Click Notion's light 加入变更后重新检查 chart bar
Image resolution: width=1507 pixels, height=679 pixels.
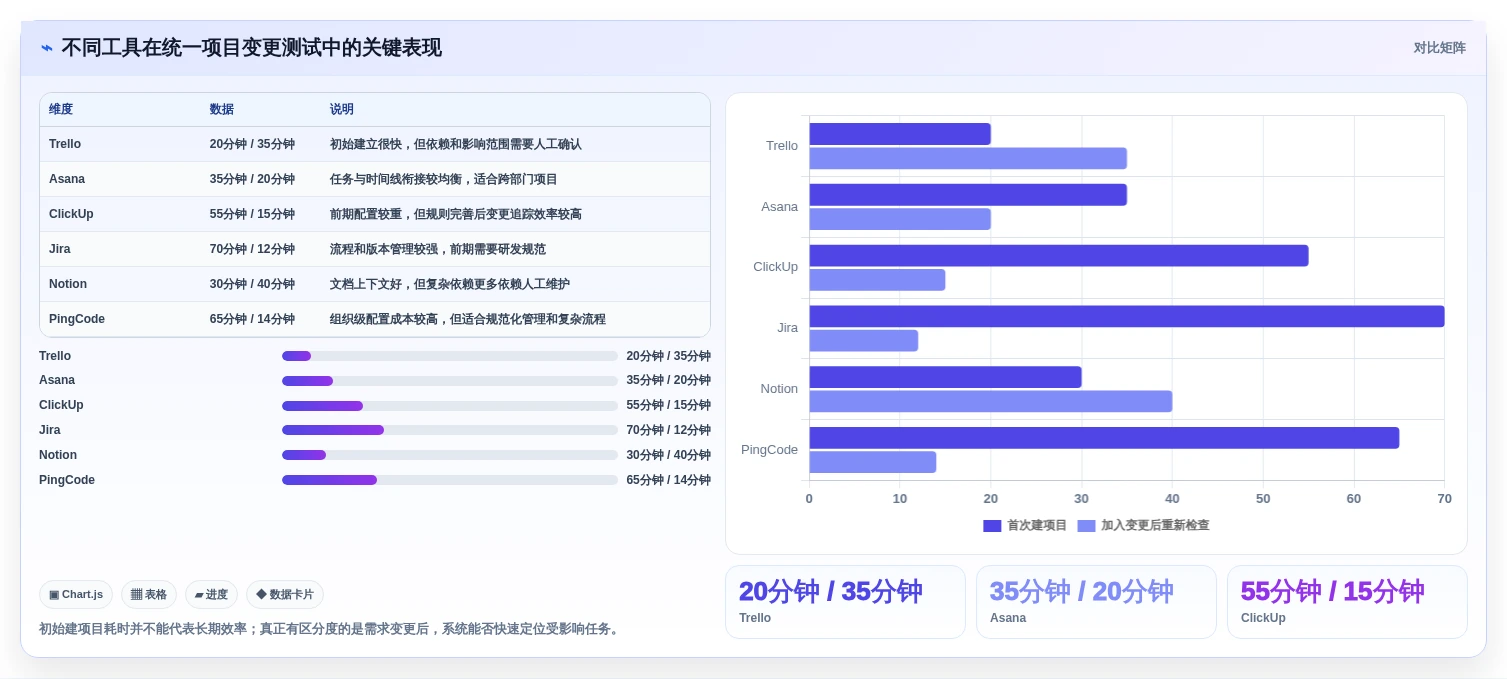click(991, 401)
